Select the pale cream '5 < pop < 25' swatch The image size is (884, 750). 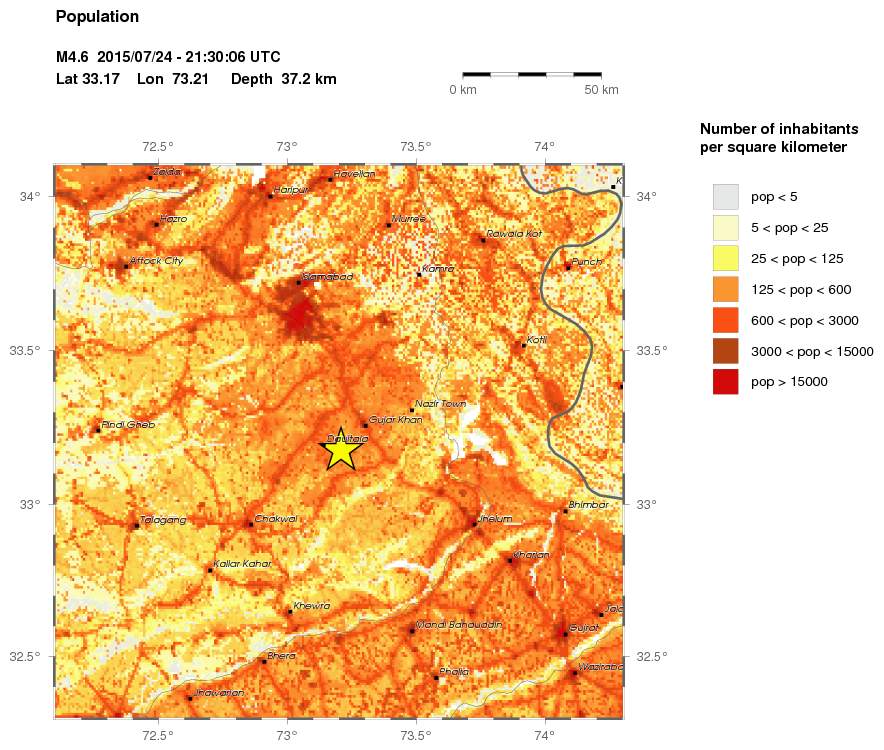pos(726,228)
